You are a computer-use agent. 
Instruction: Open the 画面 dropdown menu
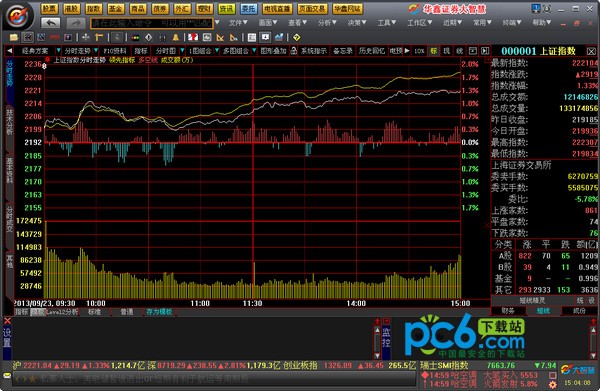pyautogui.click(x=268, y=23)
